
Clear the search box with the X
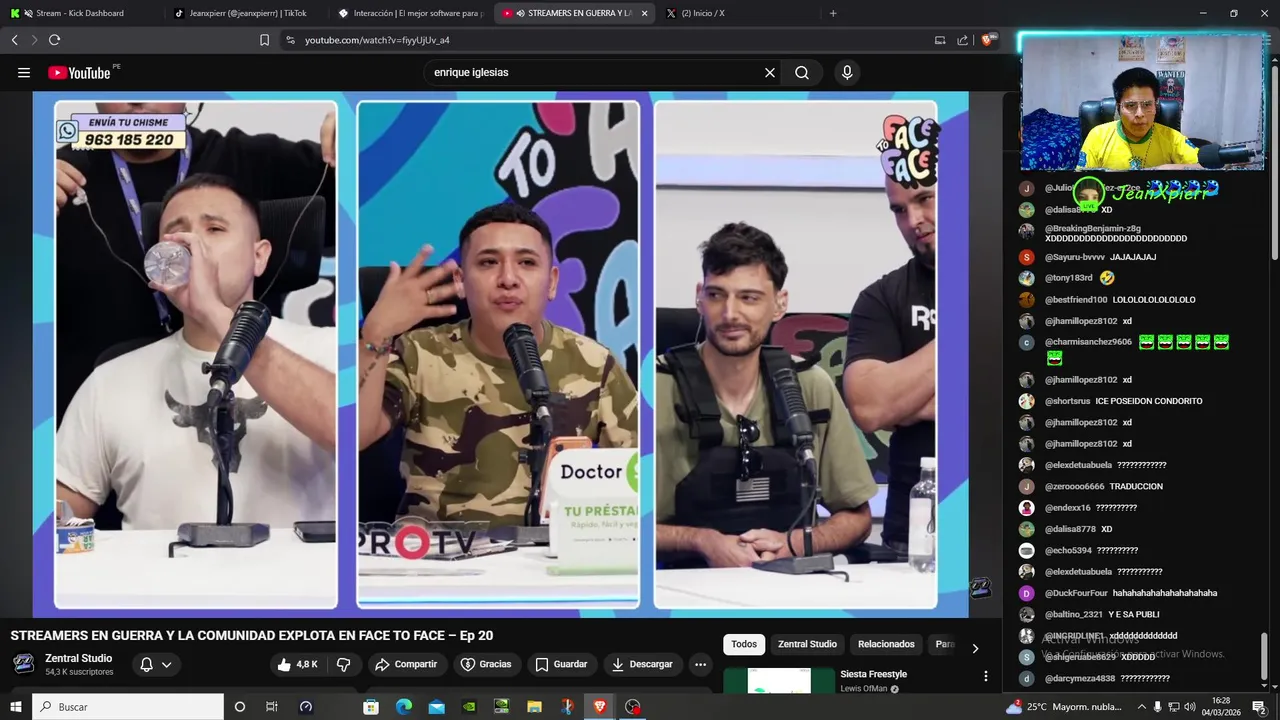pyautogui.click(x=770, y=73)
